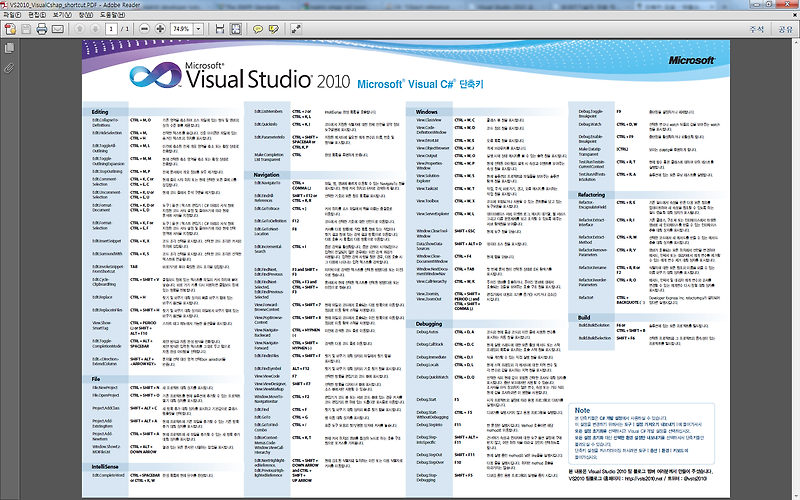Click the 'Refactor.Rename' entry

(592, 267)
